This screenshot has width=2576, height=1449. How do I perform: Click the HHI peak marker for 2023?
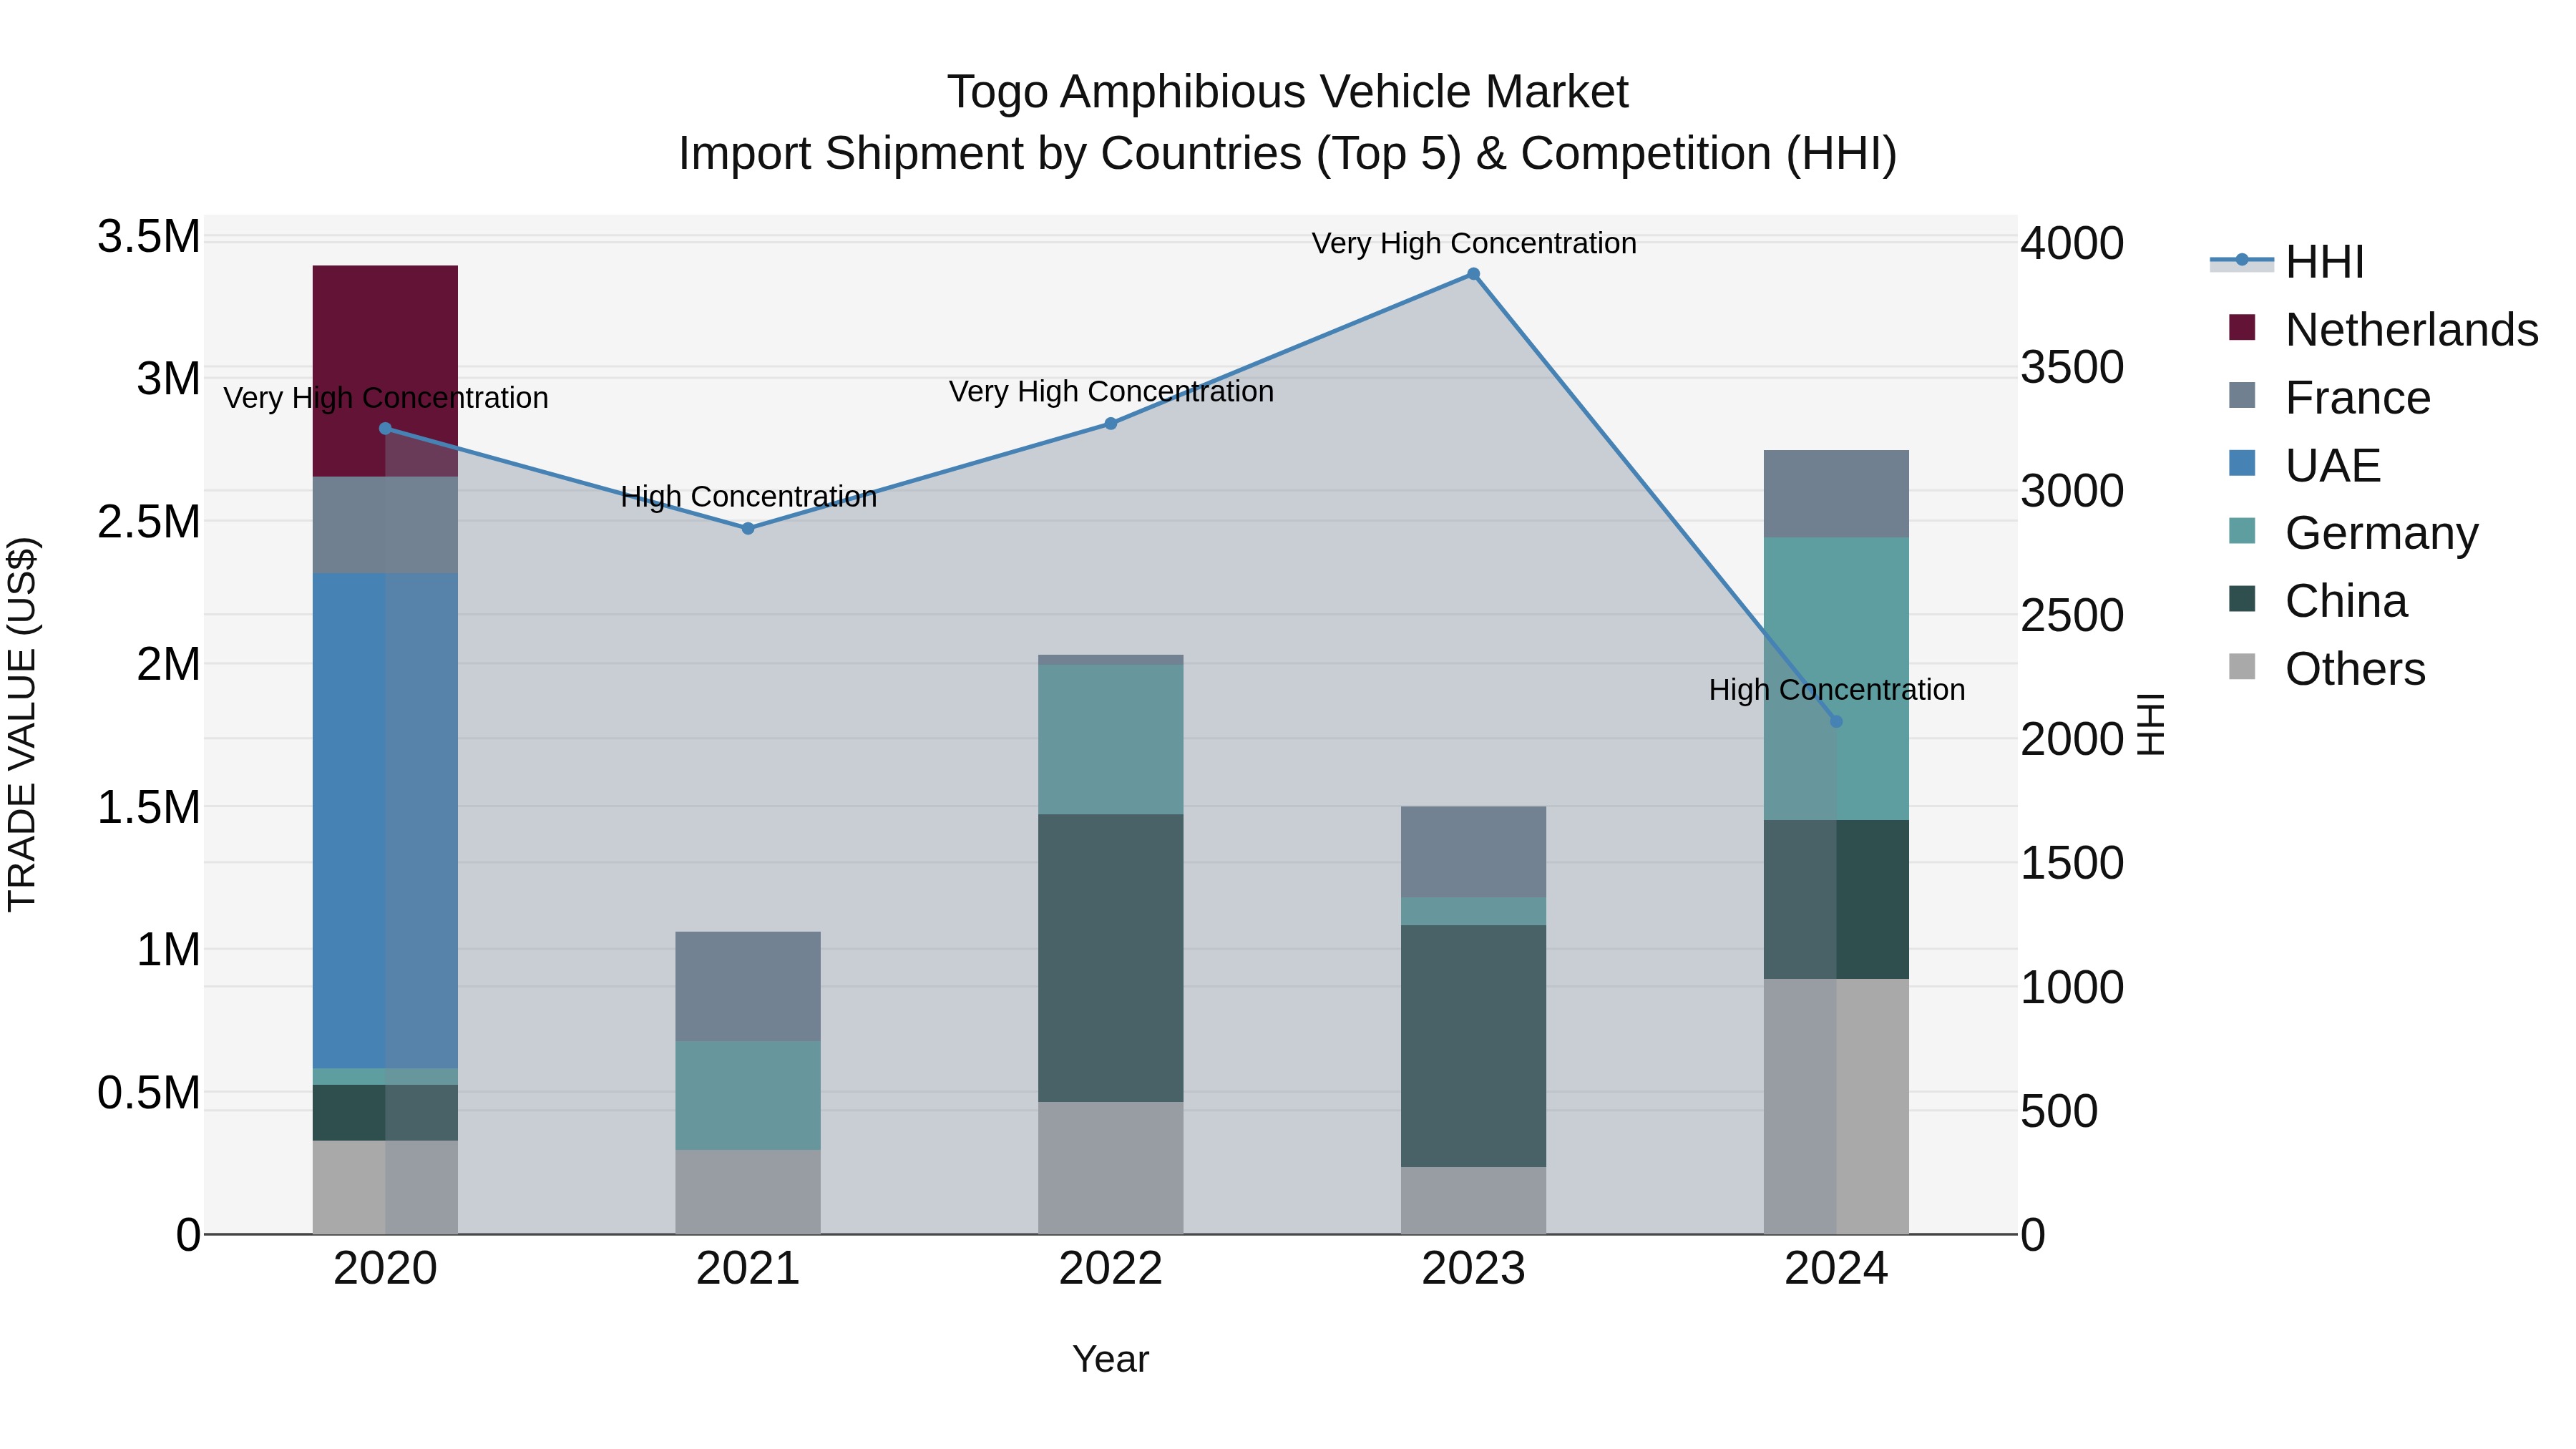tap(1473, 274)
